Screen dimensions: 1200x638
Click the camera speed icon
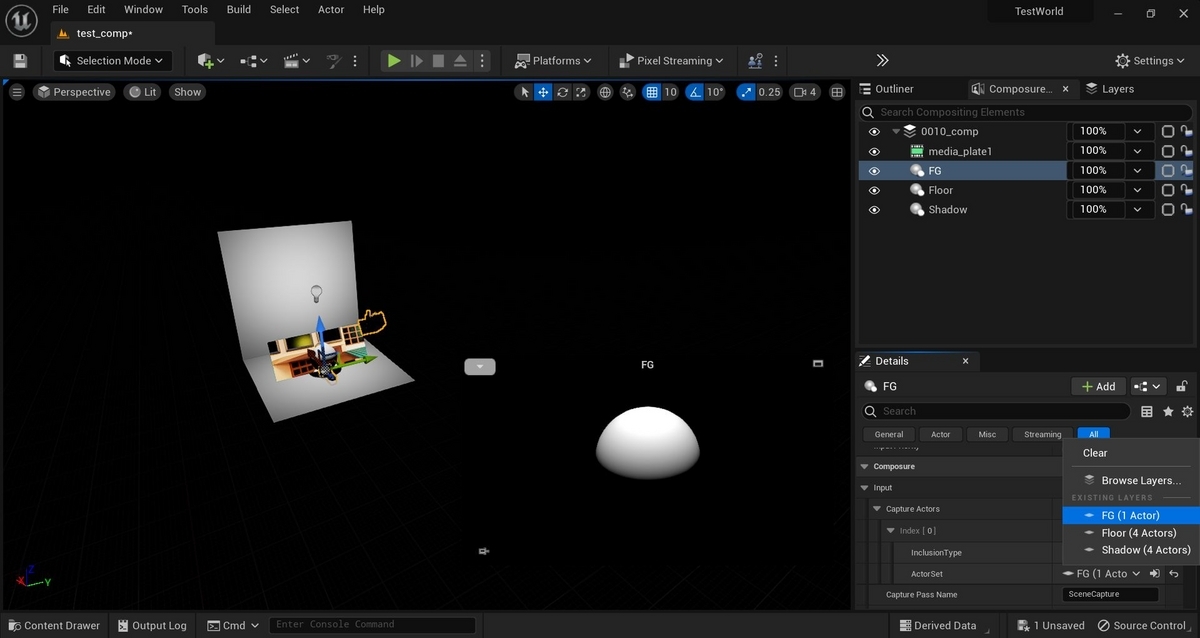[x=800, y=92]
